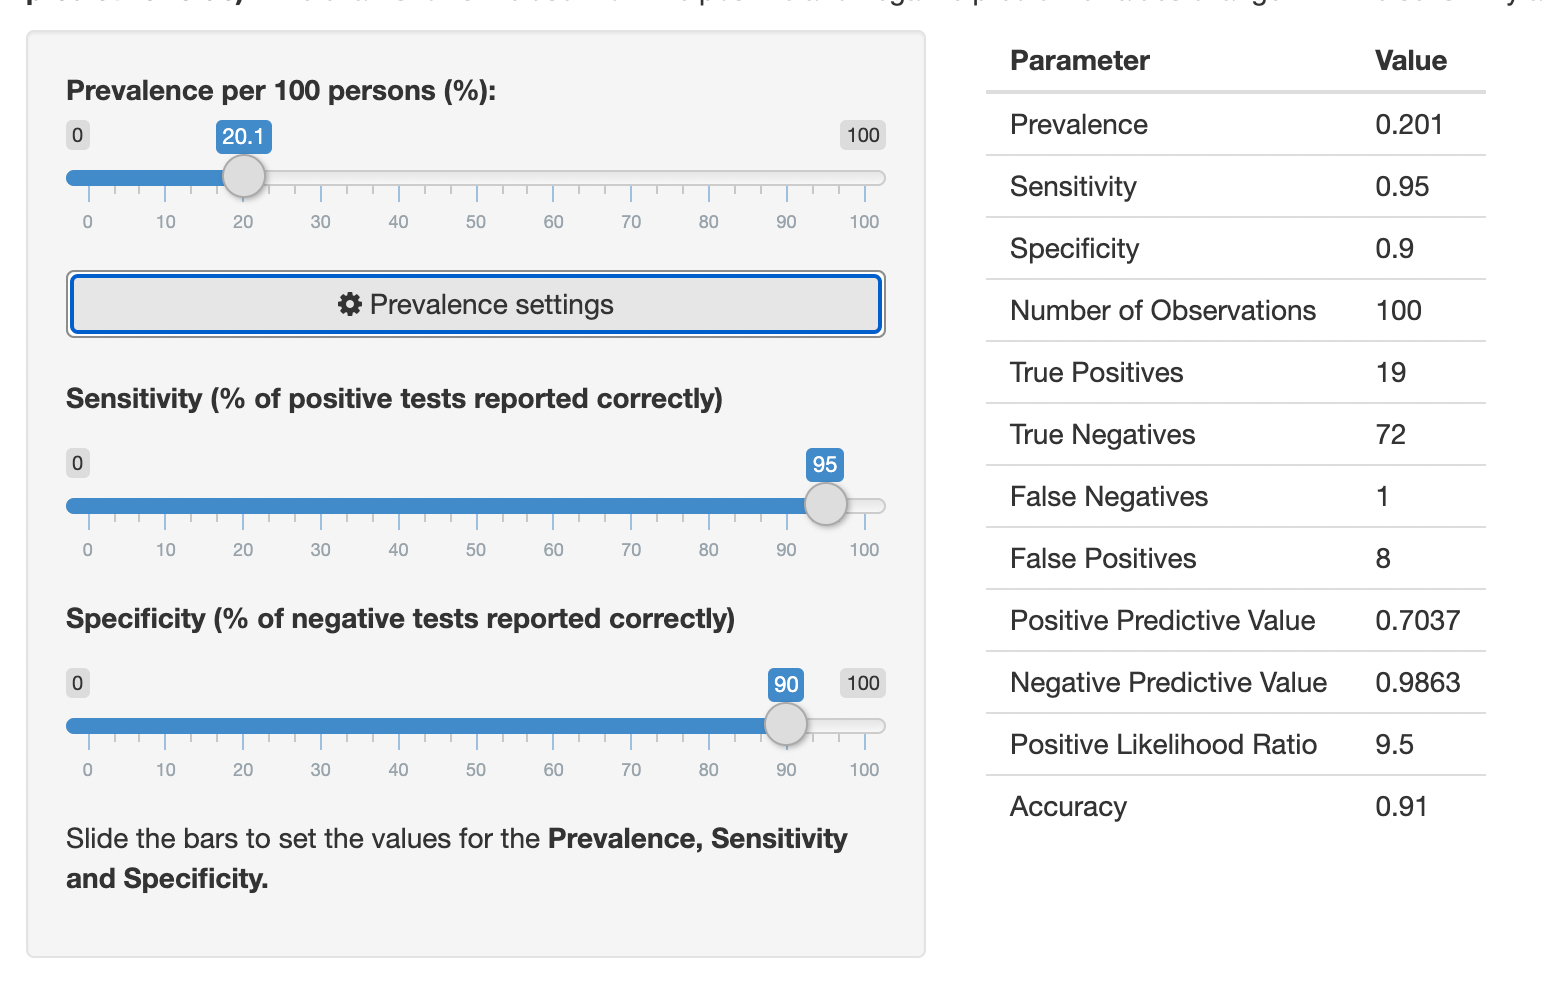Click Sensitivity slider minimum label 0
1560x982 pixels.
(77, 463)
